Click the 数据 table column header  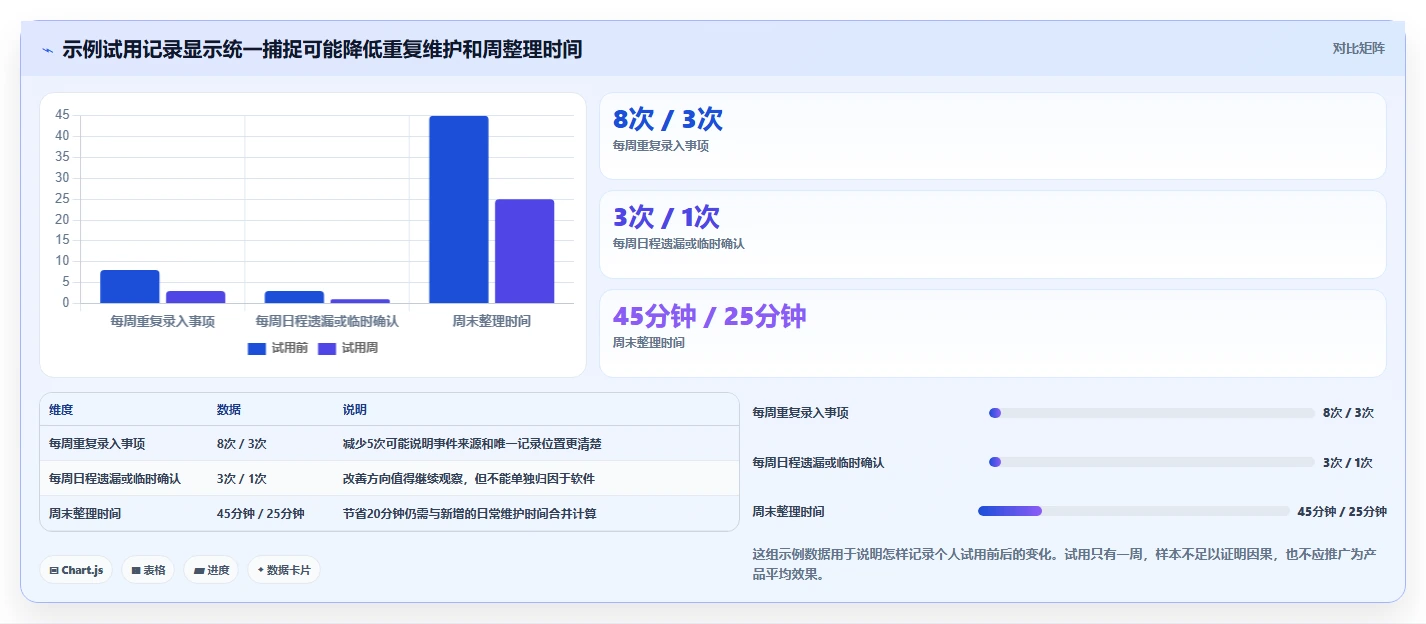point(228,410)
